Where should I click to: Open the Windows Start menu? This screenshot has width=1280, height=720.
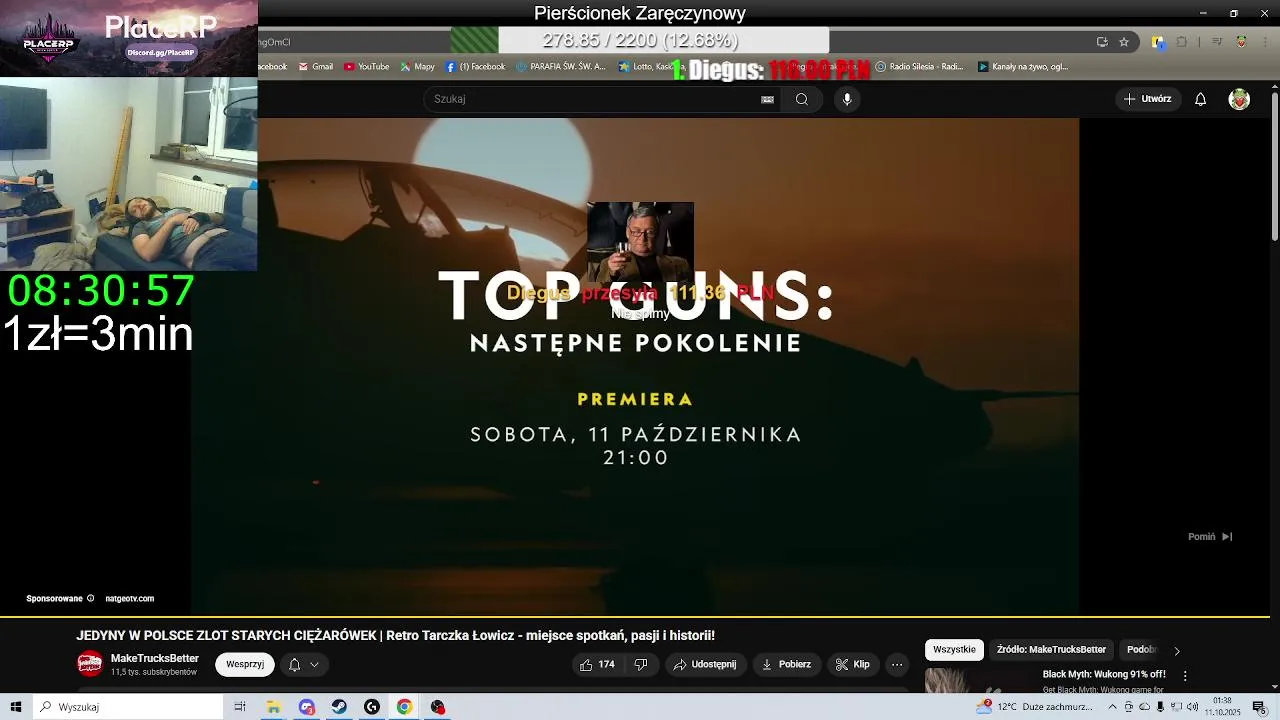tap(16, 707)
